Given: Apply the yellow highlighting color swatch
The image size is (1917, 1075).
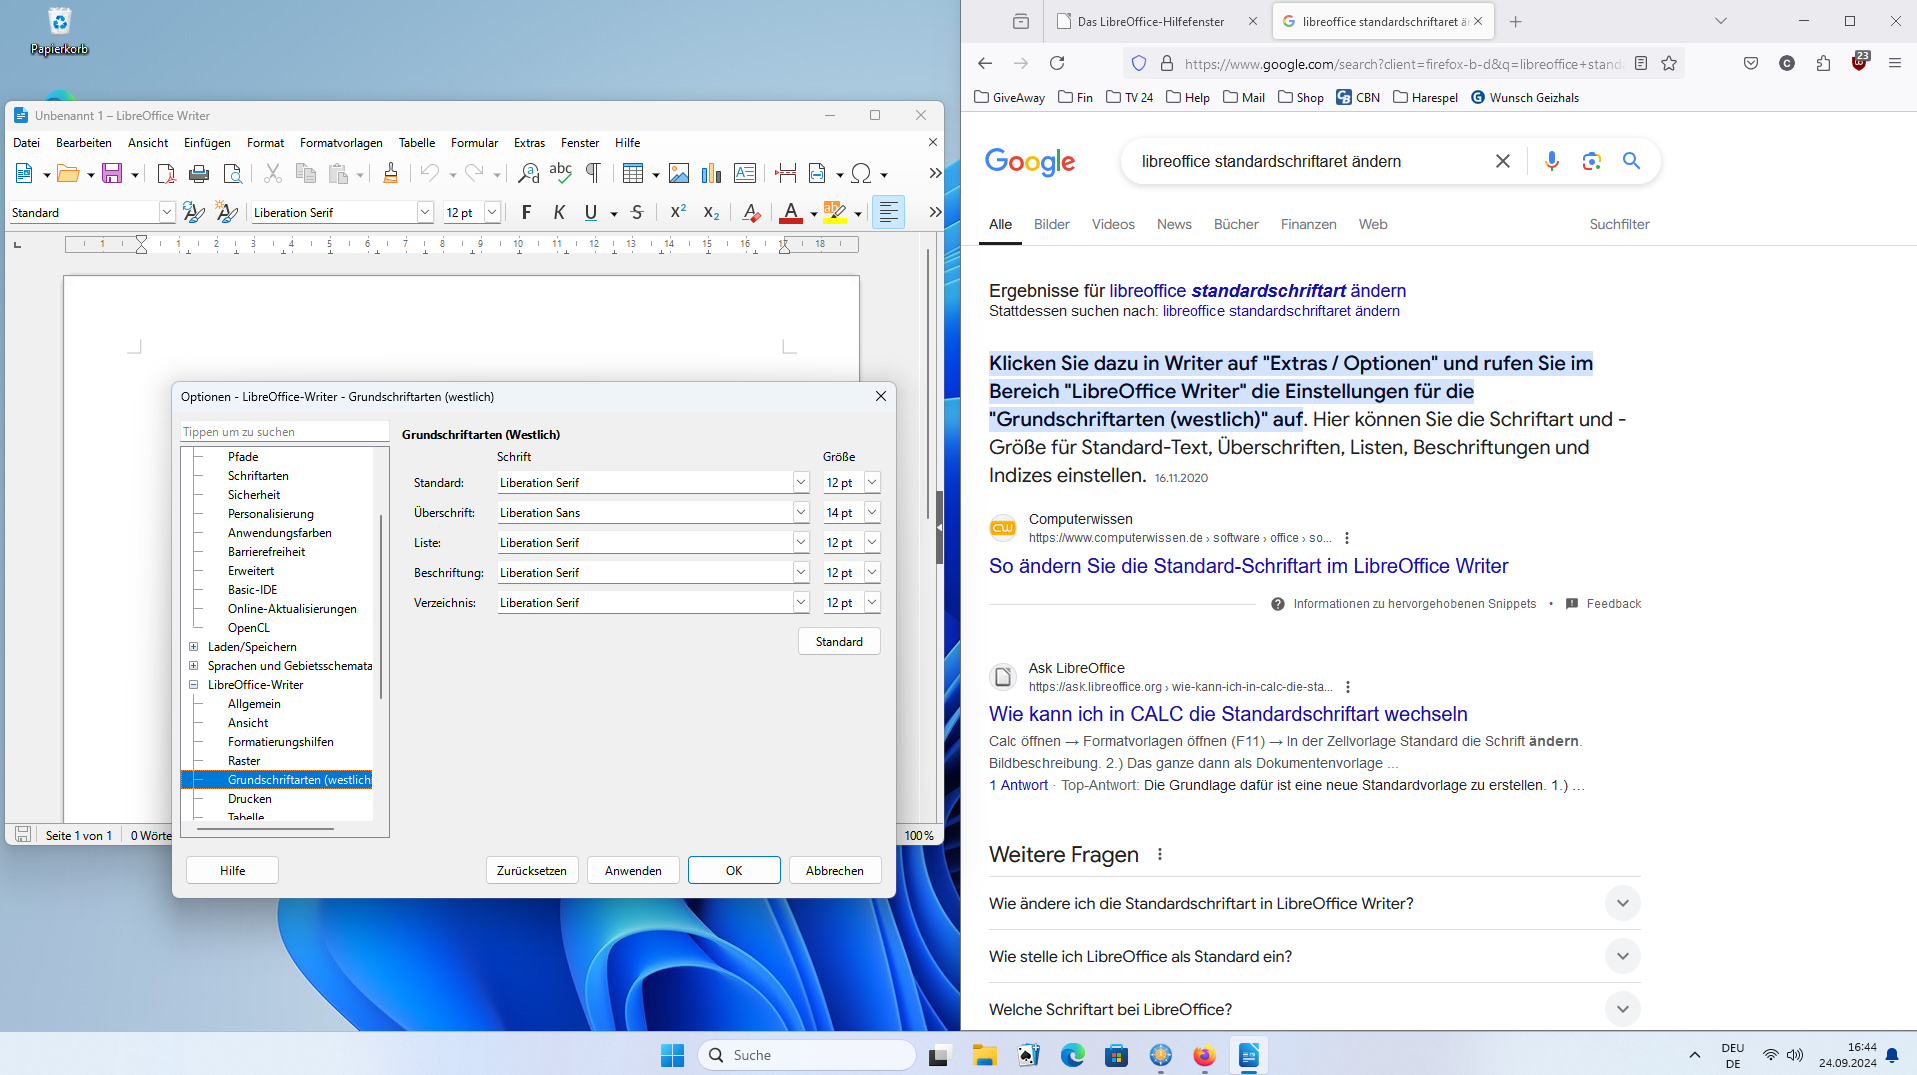Looking at the screenshot, I should coord(835,213).
